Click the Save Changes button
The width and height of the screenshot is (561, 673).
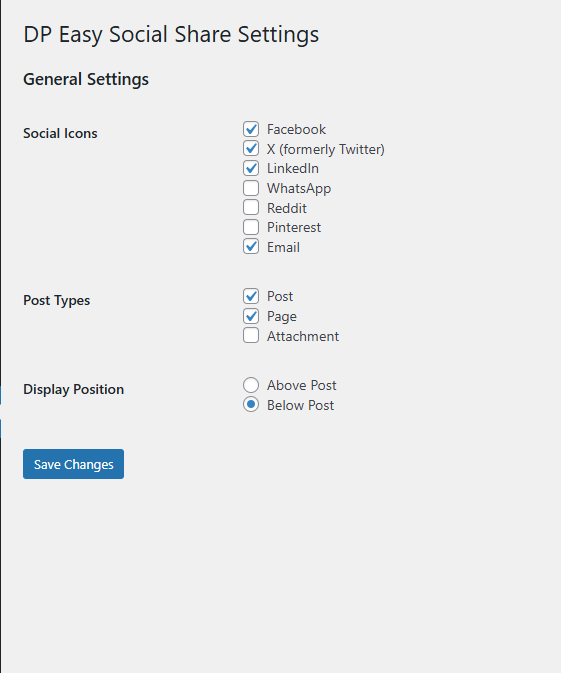pos(73,464)
